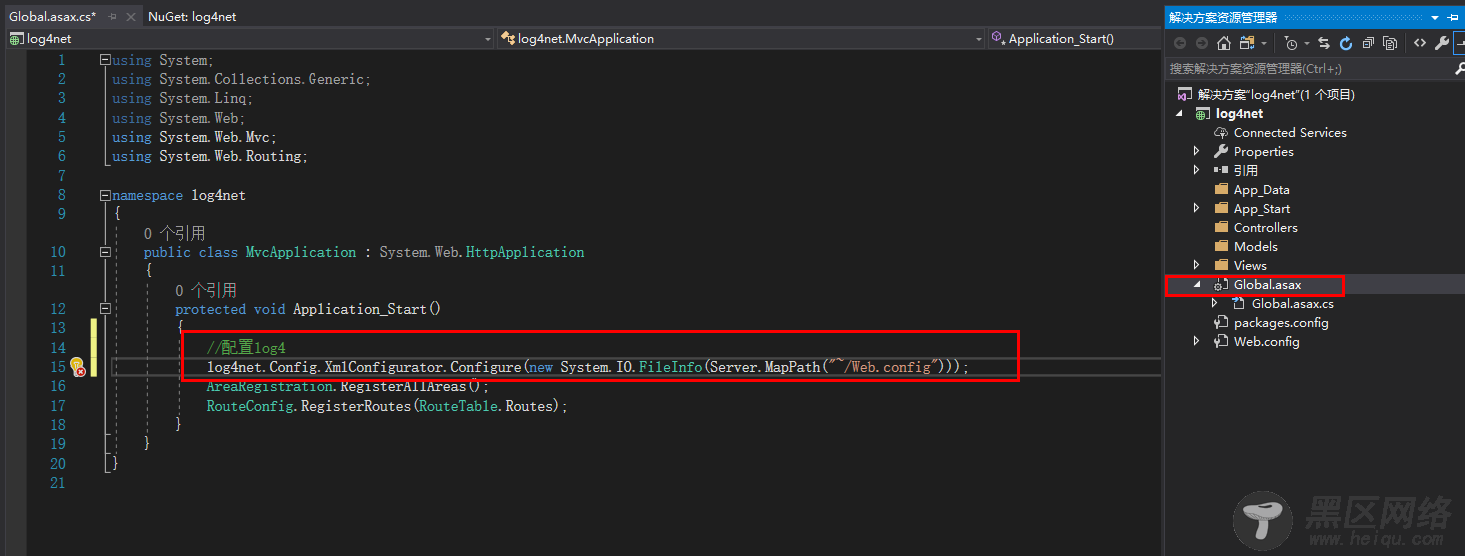Select the Global.asax.cs file

(1292, 303)
